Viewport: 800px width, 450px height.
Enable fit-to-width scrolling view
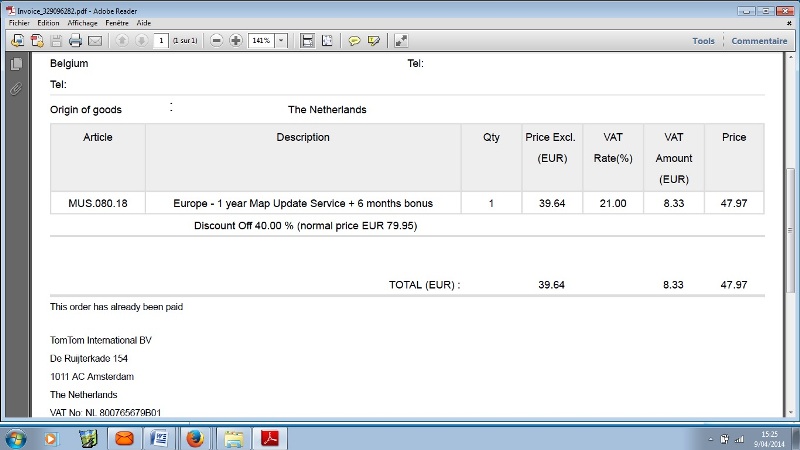pyautogui.click(x=307, y=41)
